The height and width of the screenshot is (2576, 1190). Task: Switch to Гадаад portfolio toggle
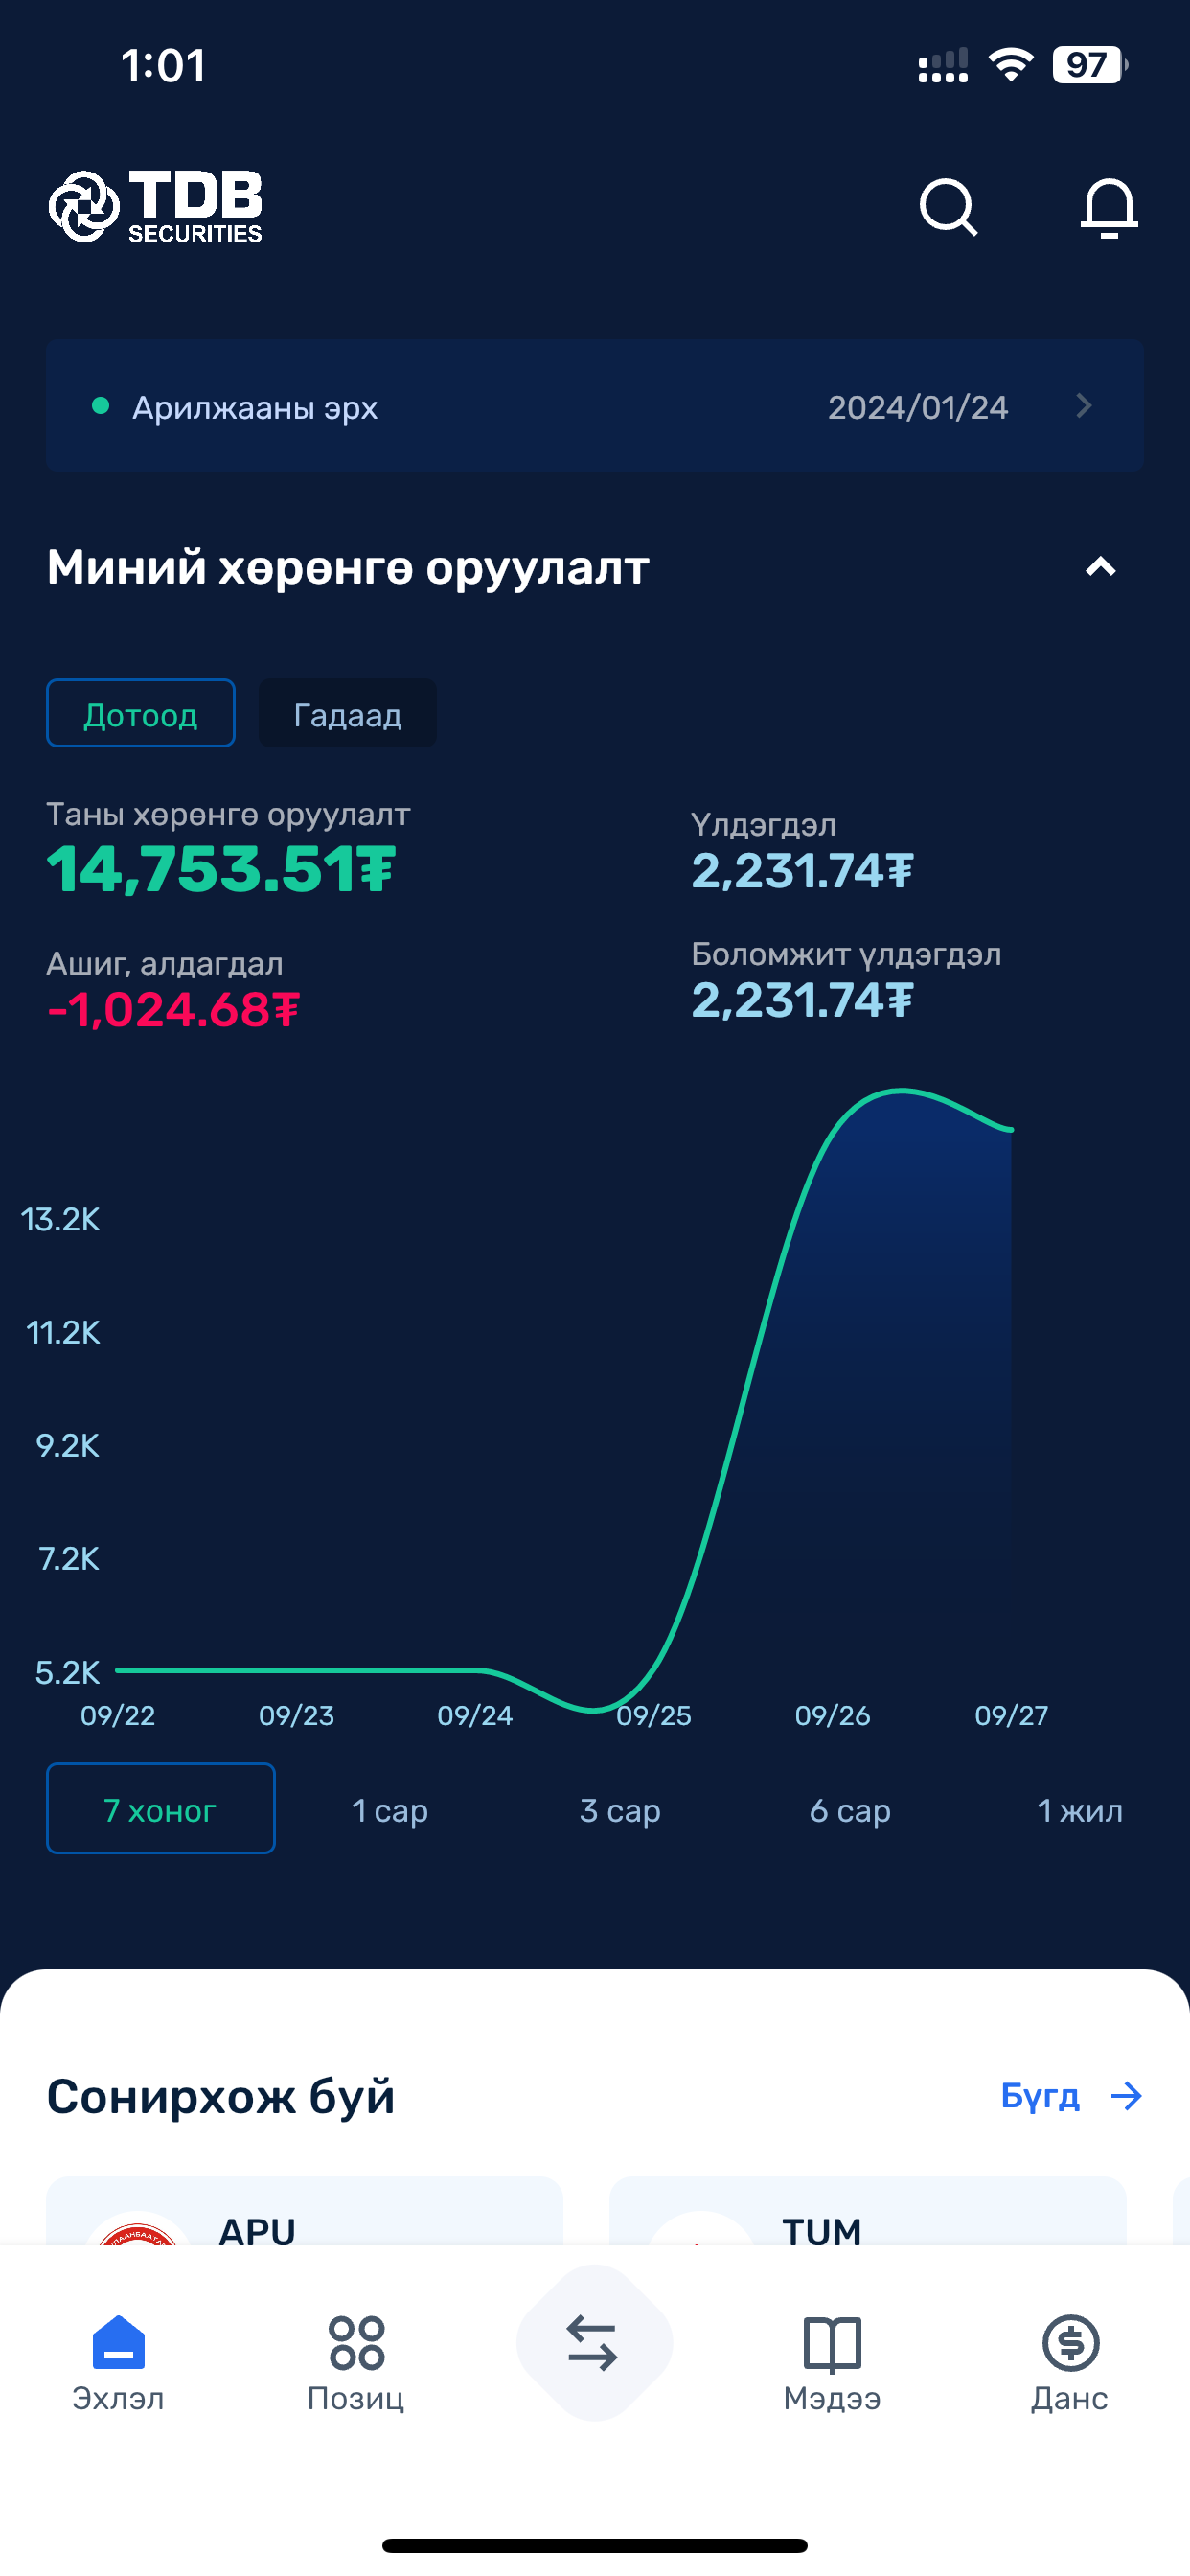click(x=347, y=713)
